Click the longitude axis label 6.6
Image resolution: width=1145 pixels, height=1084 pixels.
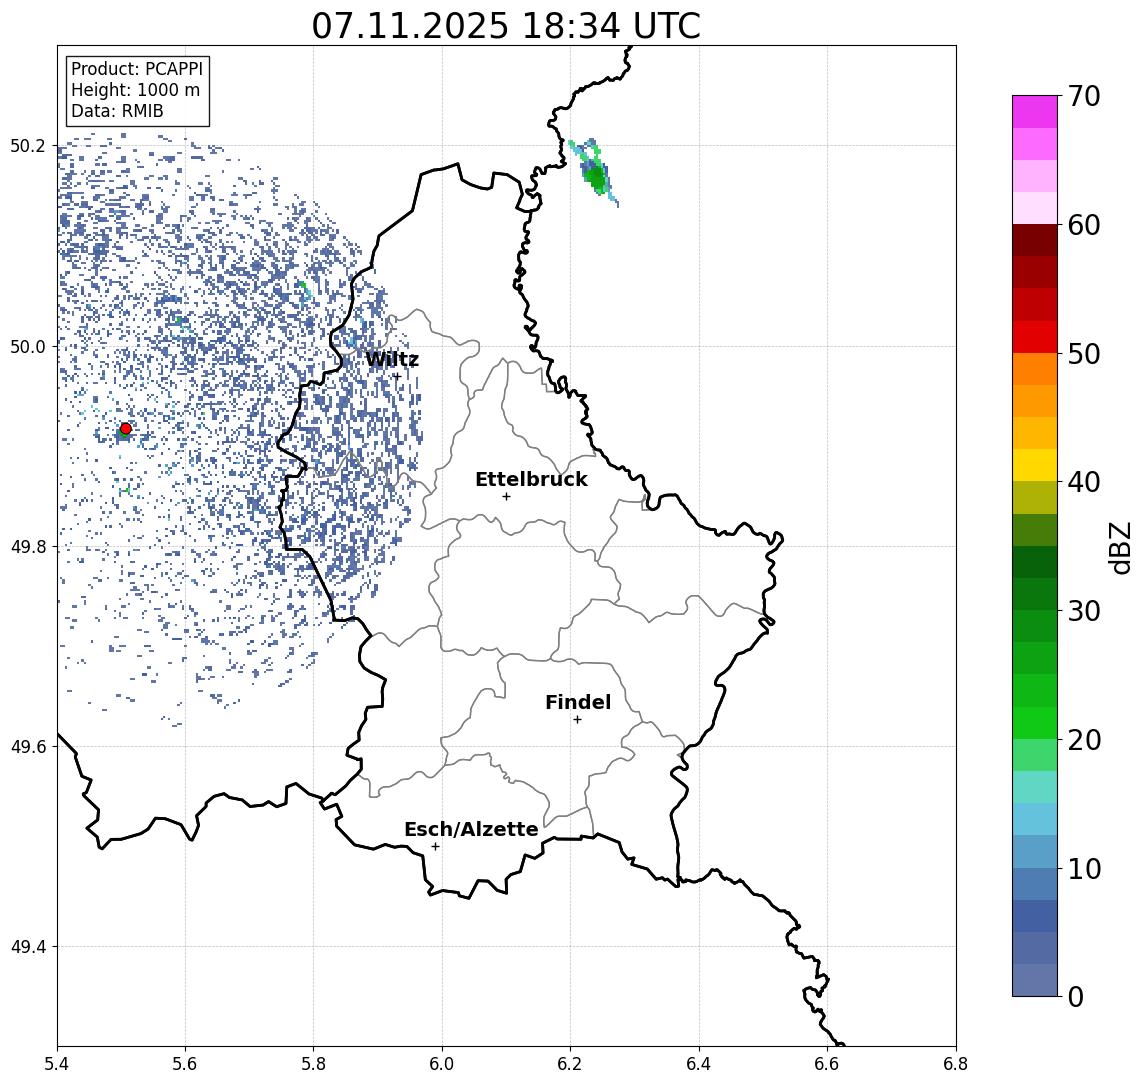pos(827,1064)
